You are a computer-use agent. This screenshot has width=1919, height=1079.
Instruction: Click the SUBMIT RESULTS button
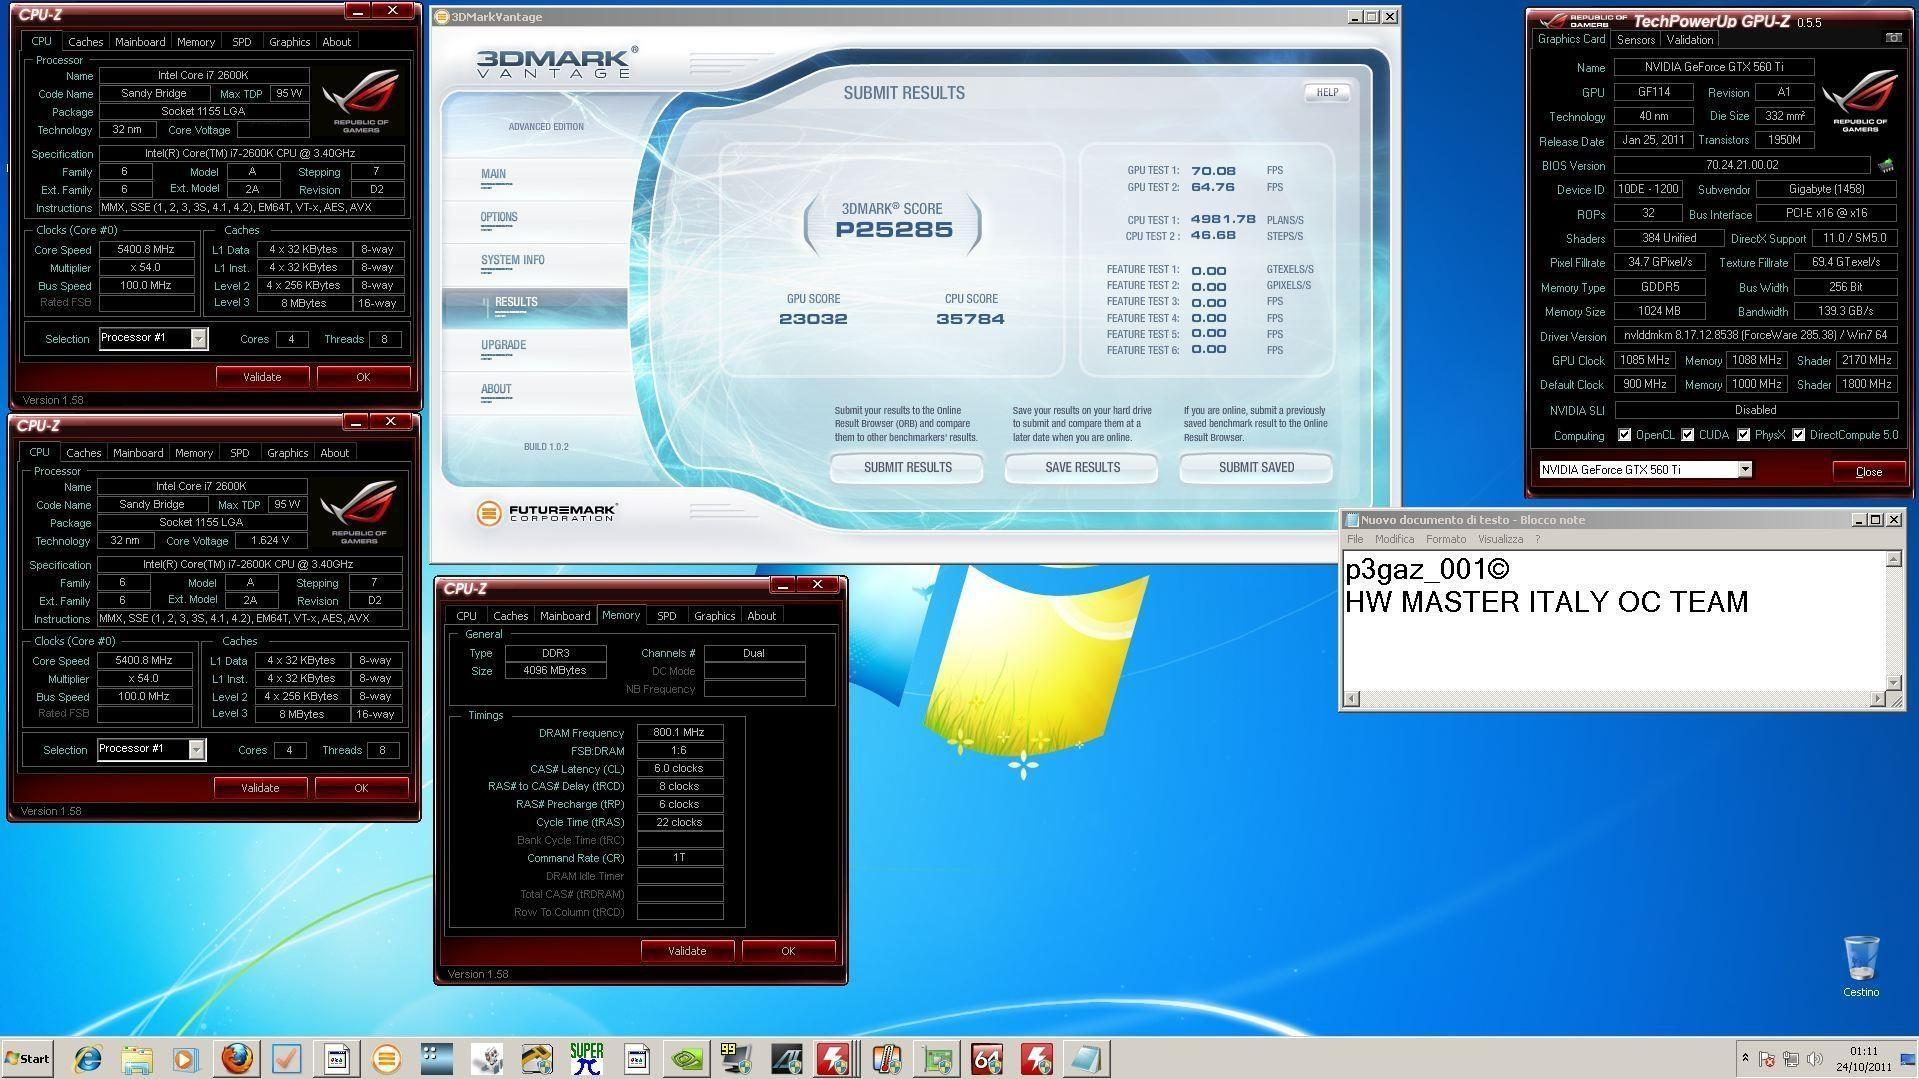(907, 467)
